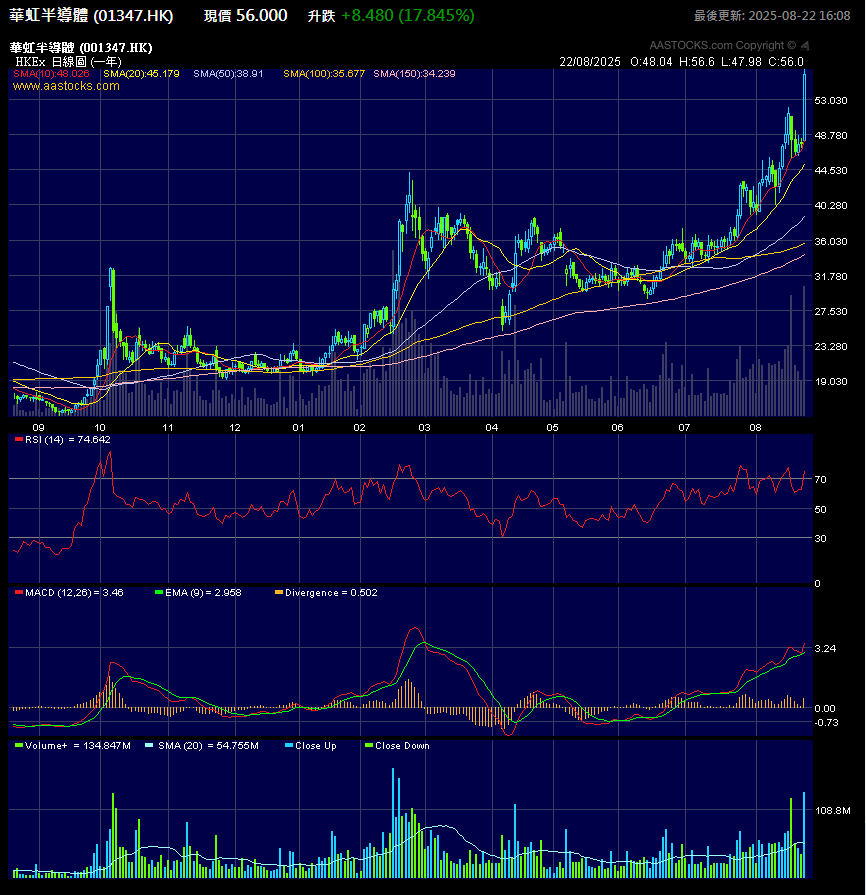Click month label 09 on time axis
The width and height of the screenshot is (866, 895).
[38, 428]
